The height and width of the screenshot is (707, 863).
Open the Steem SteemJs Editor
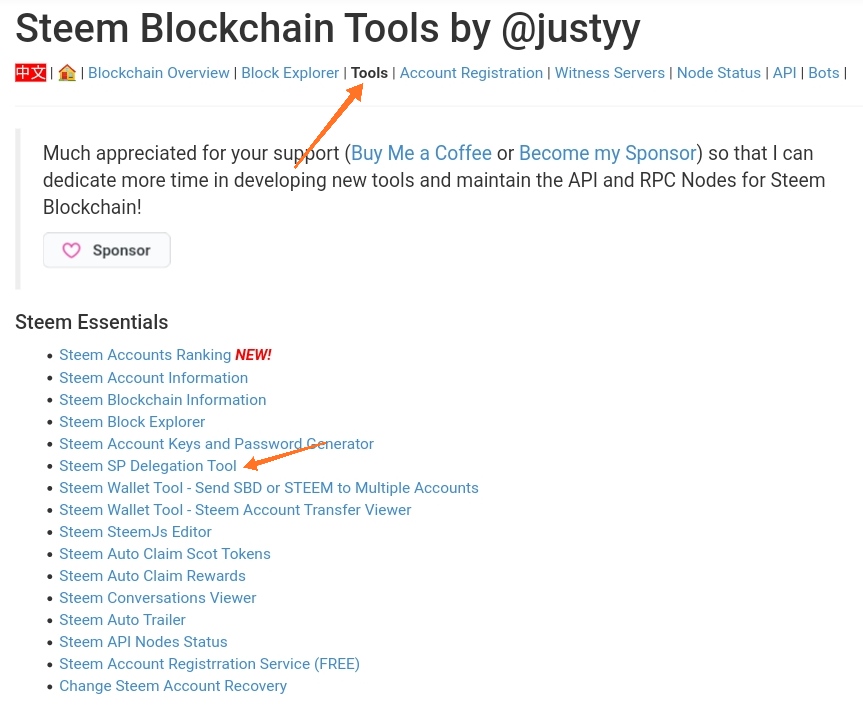135,532
